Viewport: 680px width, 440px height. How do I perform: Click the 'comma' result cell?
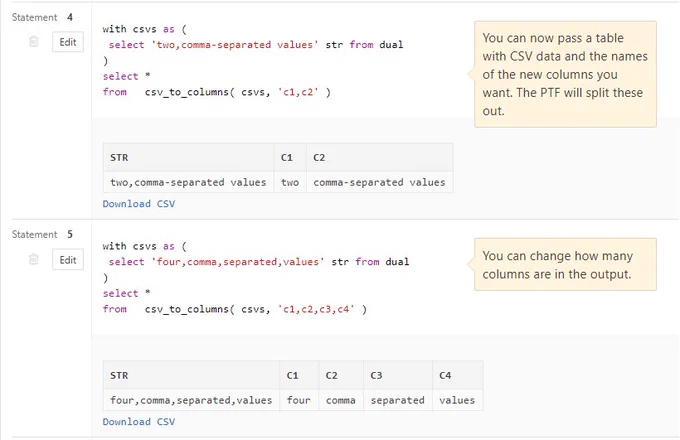pos(341,400)
